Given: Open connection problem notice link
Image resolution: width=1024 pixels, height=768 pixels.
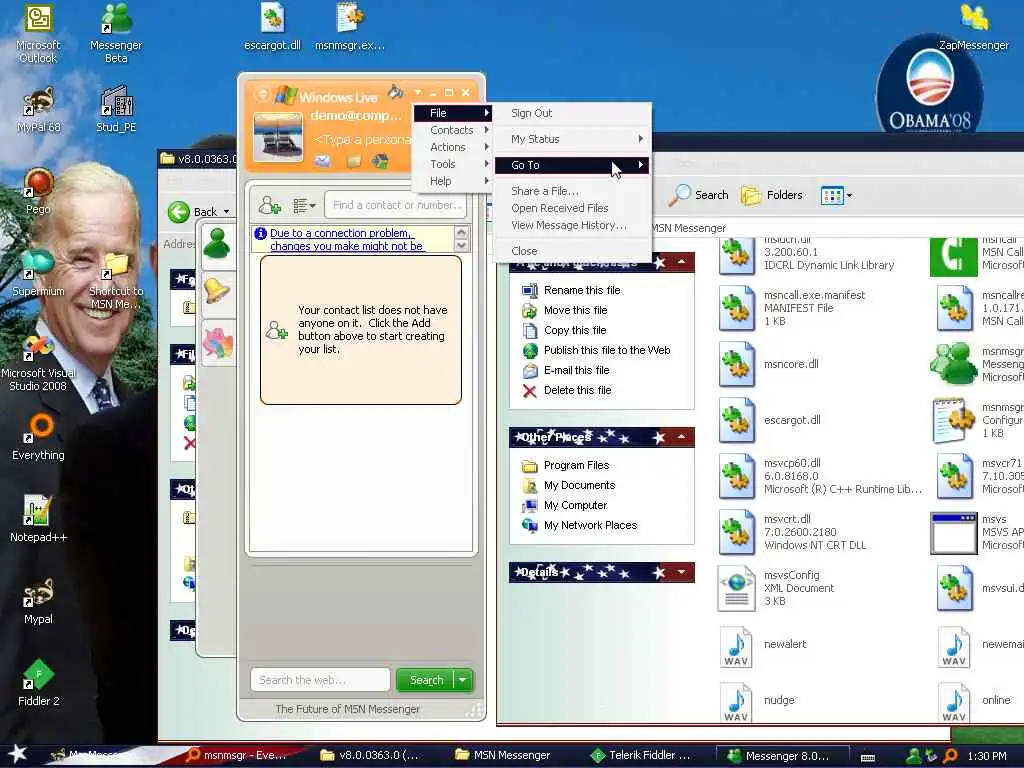Looking at the screenshot, I should 347,240.
